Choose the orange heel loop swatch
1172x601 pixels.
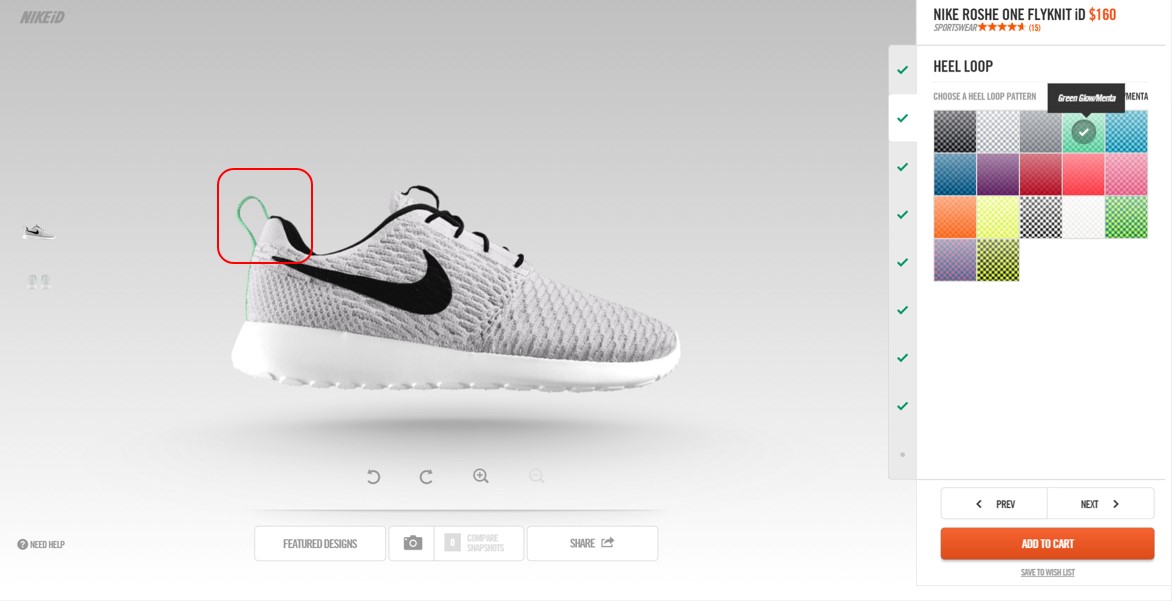pos(954,217)
